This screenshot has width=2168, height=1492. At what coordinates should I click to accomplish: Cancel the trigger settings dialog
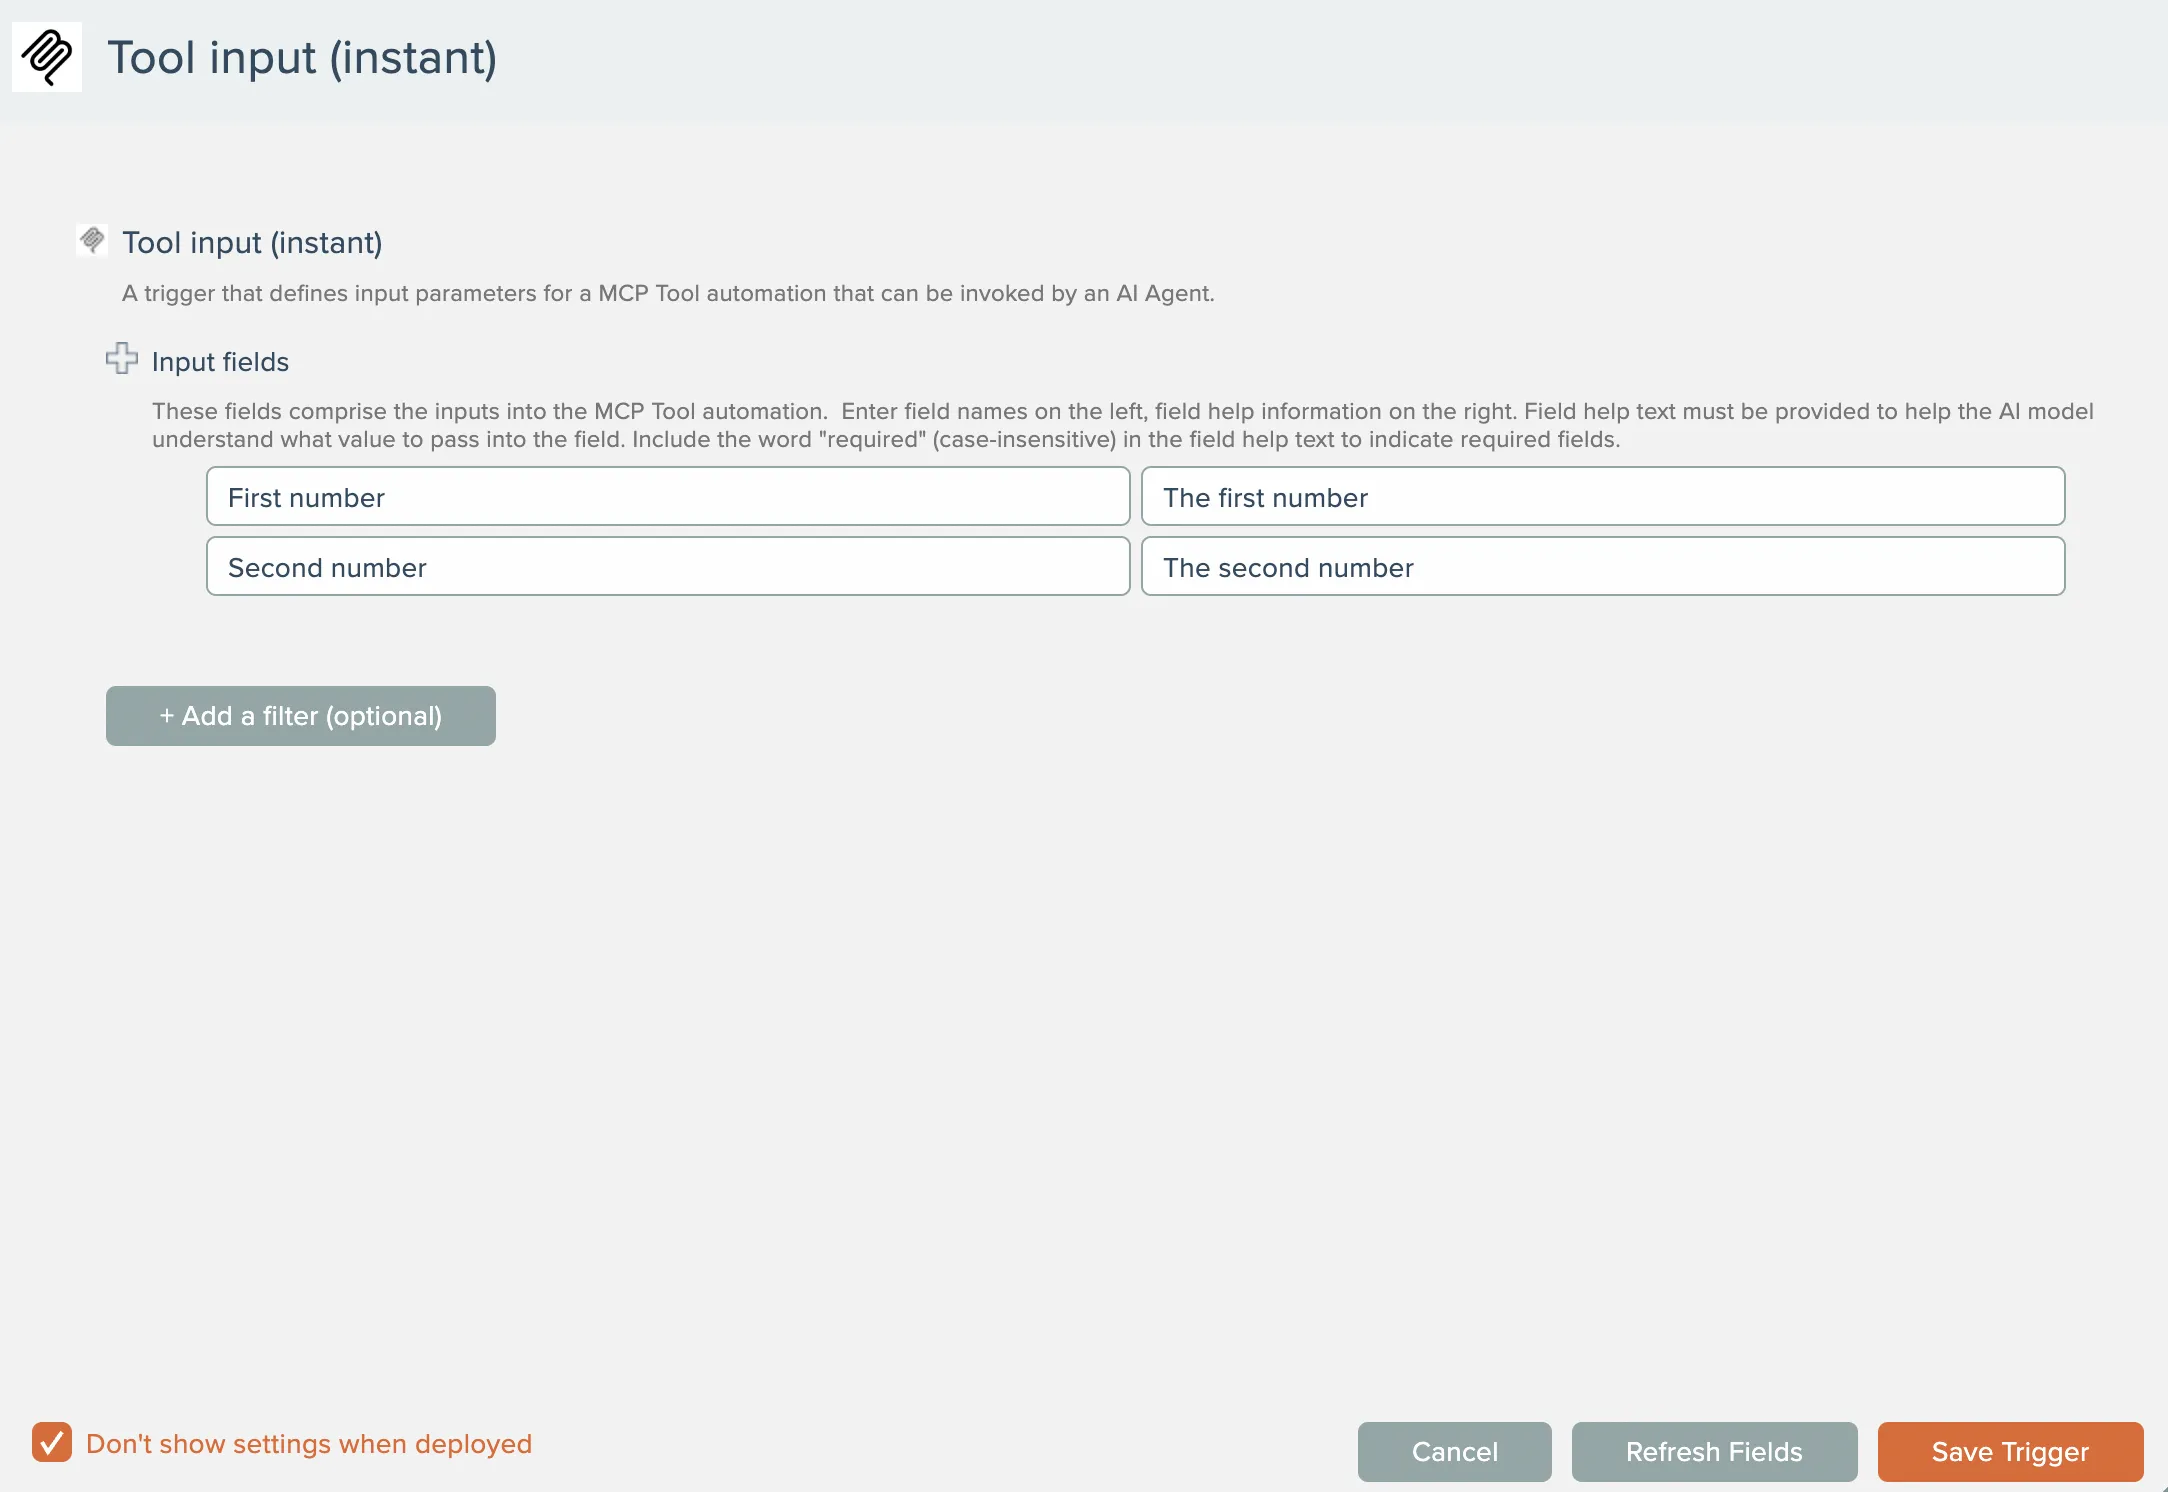[1454, 1451]
